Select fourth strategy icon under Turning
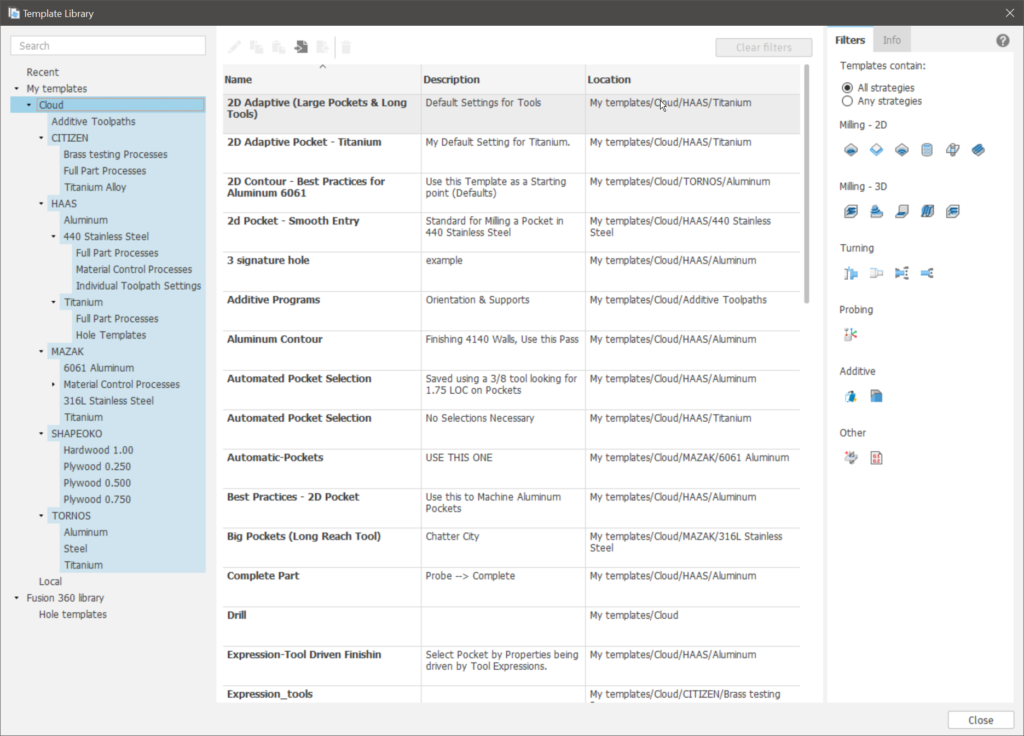This screenshot has width=1024, height=736. coord(927,273)
